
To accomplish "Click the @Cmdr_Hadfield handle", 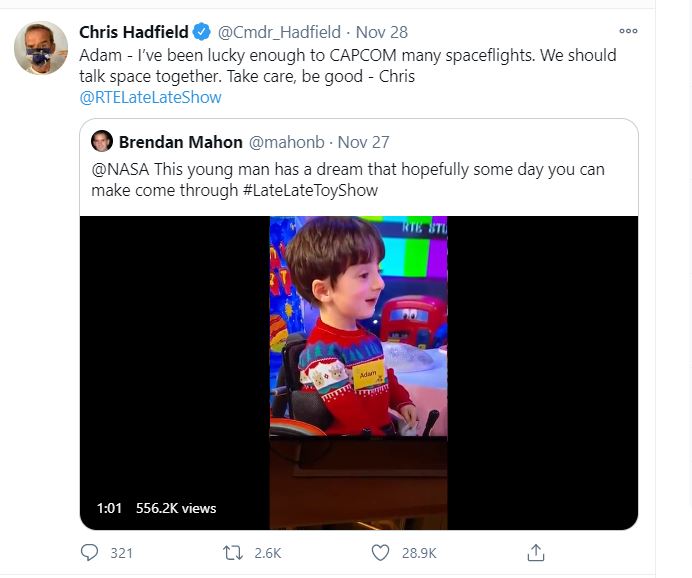I will [279, 32].
